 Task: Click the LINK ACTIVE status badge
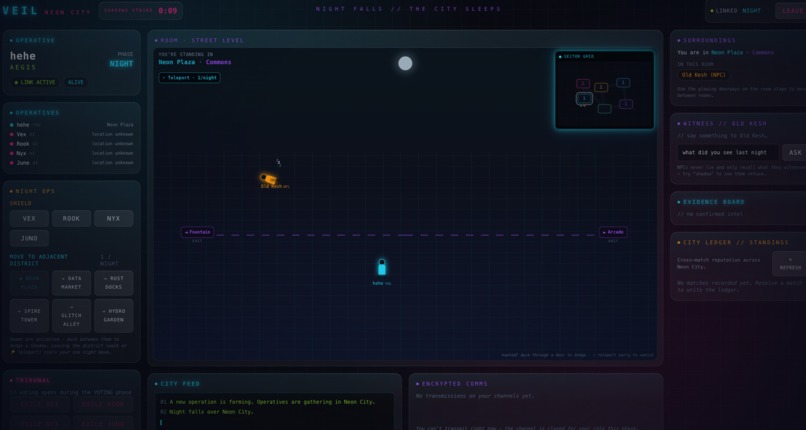tap(35, 82)
